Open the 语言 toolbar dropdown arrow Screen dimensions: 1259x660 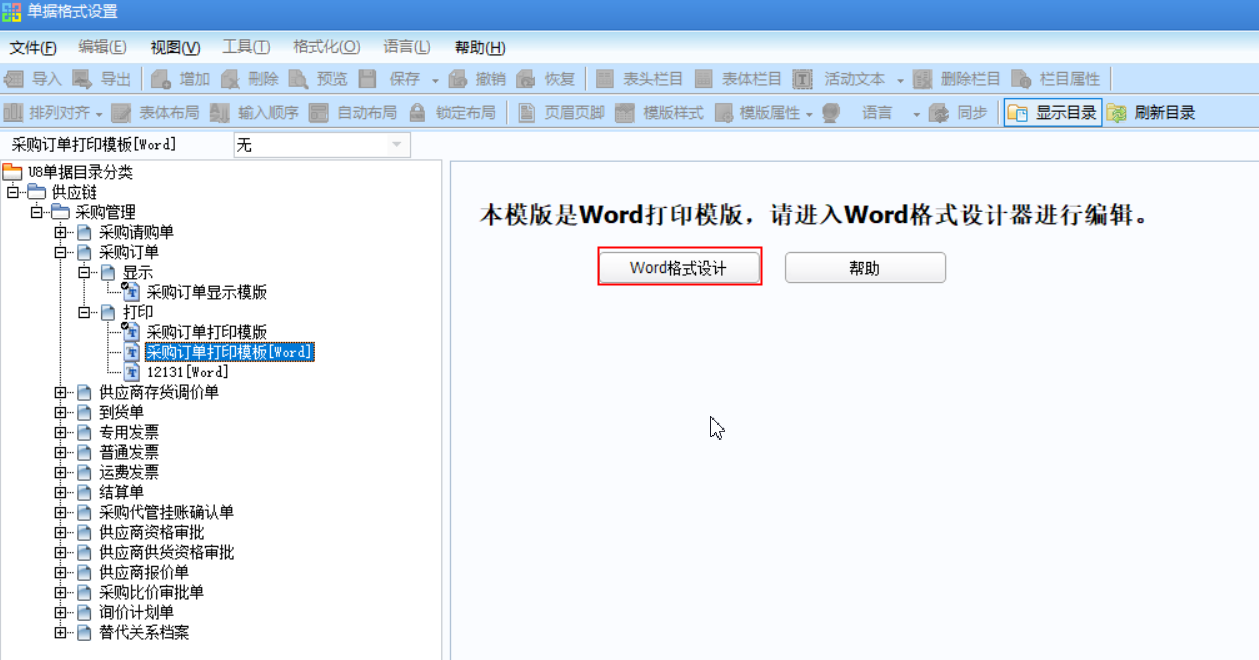pyautogui.click(x=917, y=114)
